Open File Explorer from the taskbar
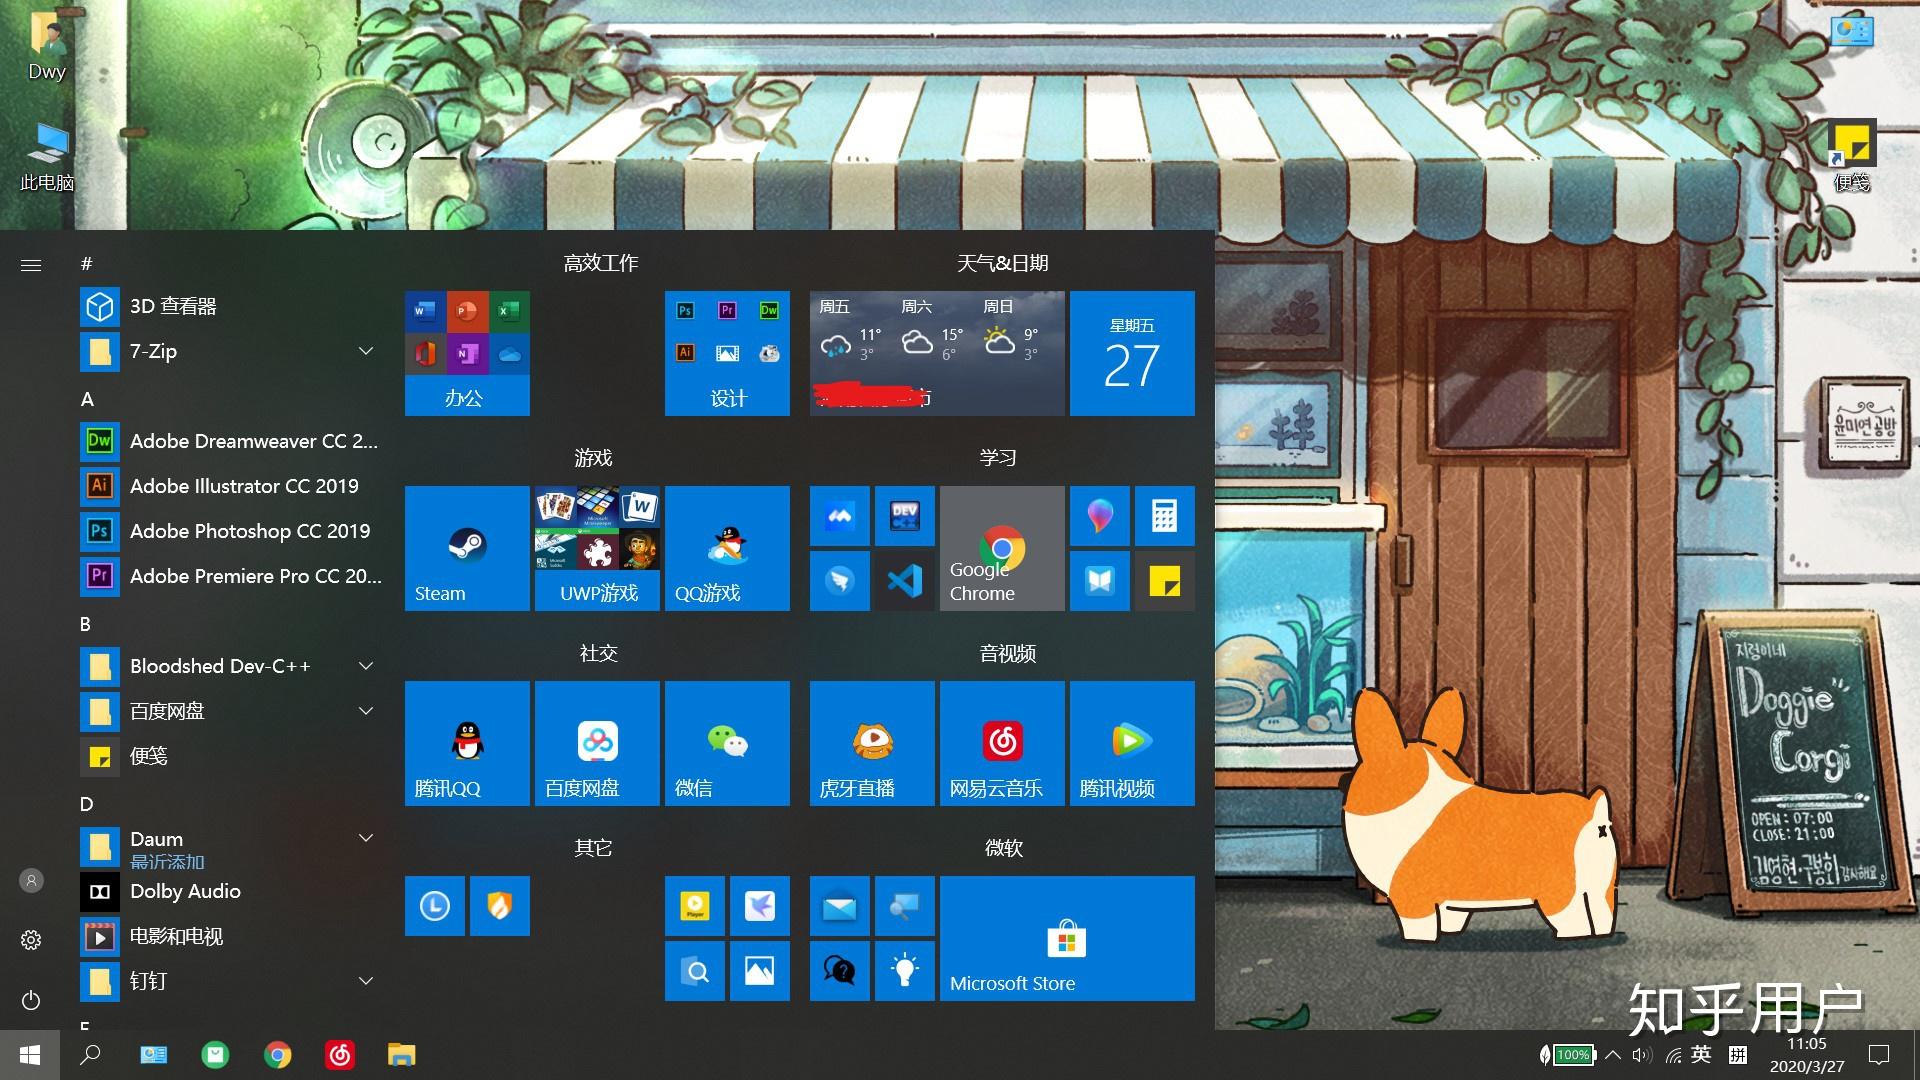 click(401, 1055)
